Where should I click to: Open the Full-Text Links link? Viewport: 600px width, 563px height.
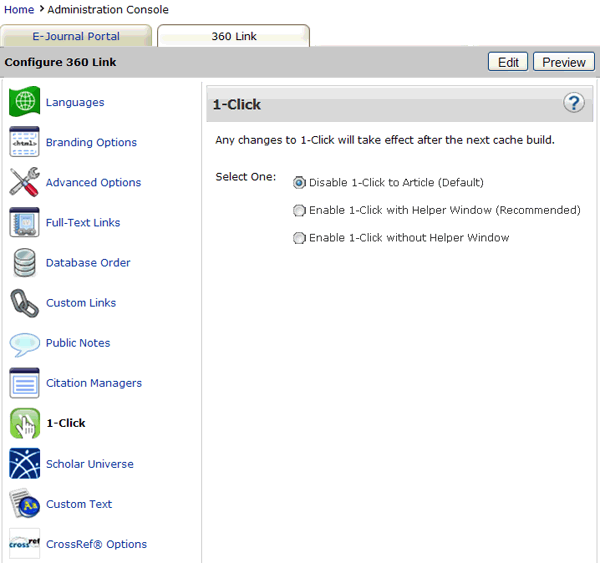83,222
